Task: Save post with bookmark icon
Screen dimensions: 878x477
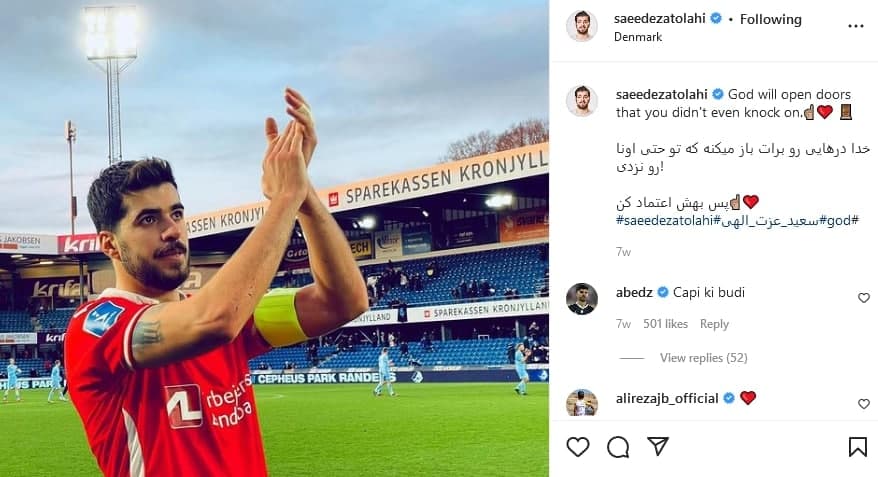Action: [857, 447]
